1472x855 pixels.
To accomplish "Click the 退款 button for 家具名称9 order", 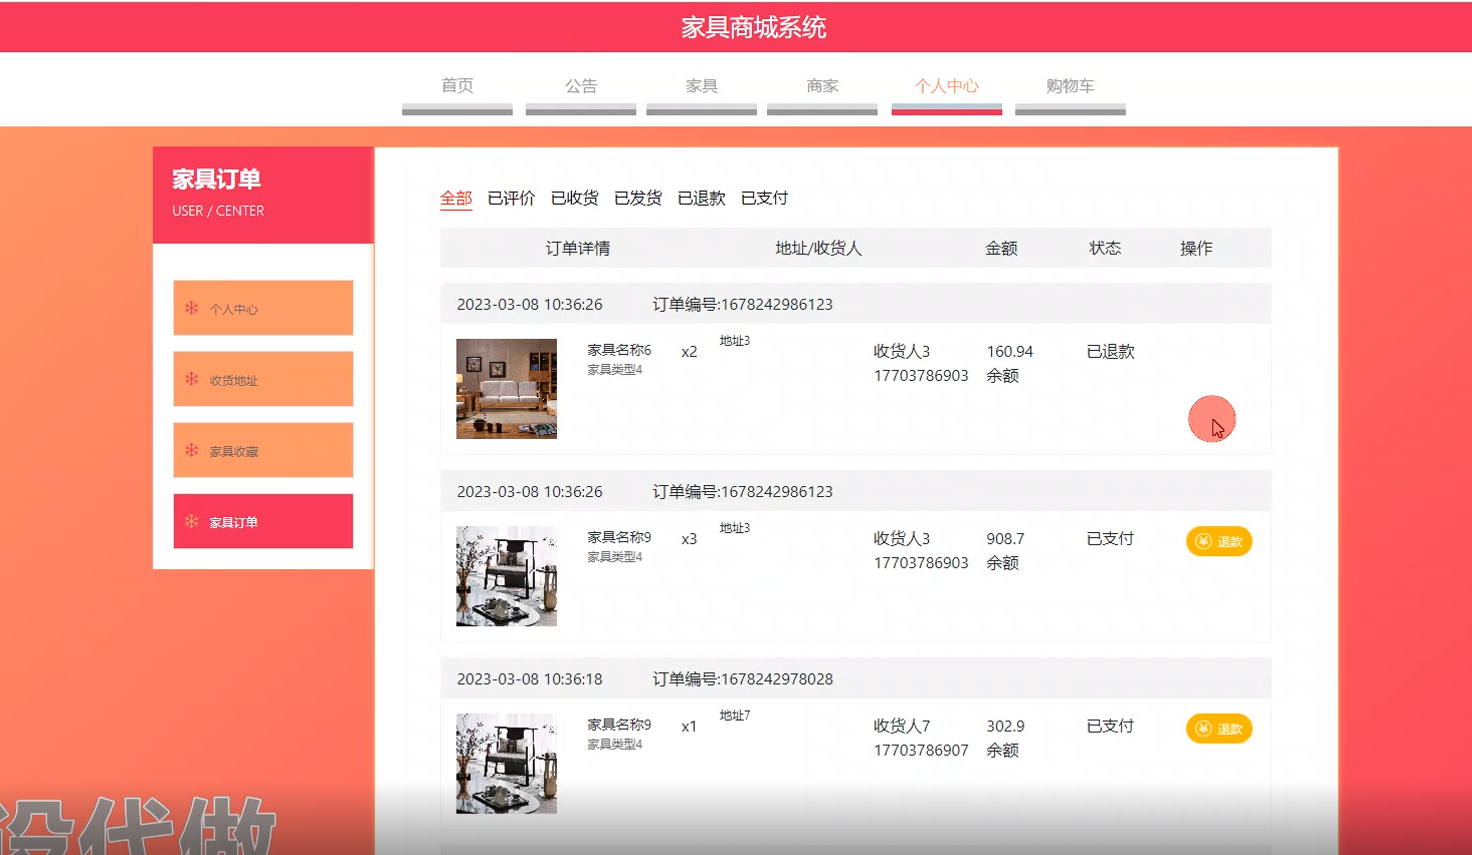I will click(x=1218, y=541).
